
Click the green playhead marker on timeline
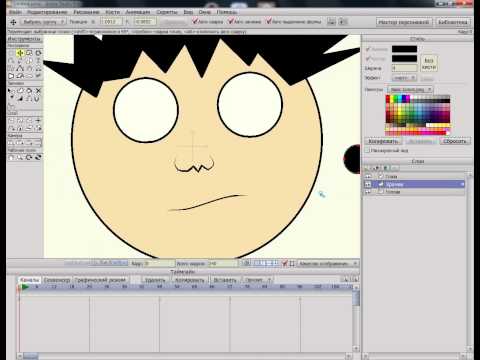click(x=25, y=287)
